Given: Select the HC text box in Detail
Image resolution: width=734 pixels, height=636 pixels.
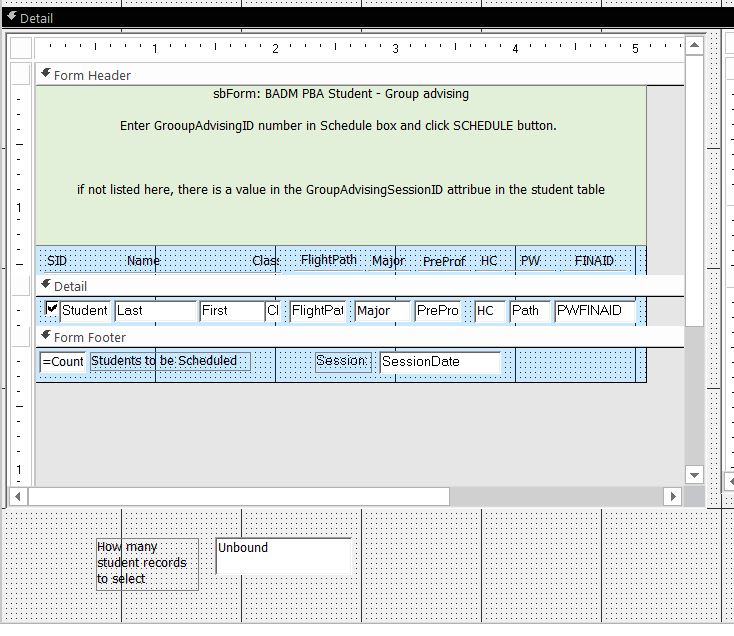Looking at the screenshot, I should (490, 311).
